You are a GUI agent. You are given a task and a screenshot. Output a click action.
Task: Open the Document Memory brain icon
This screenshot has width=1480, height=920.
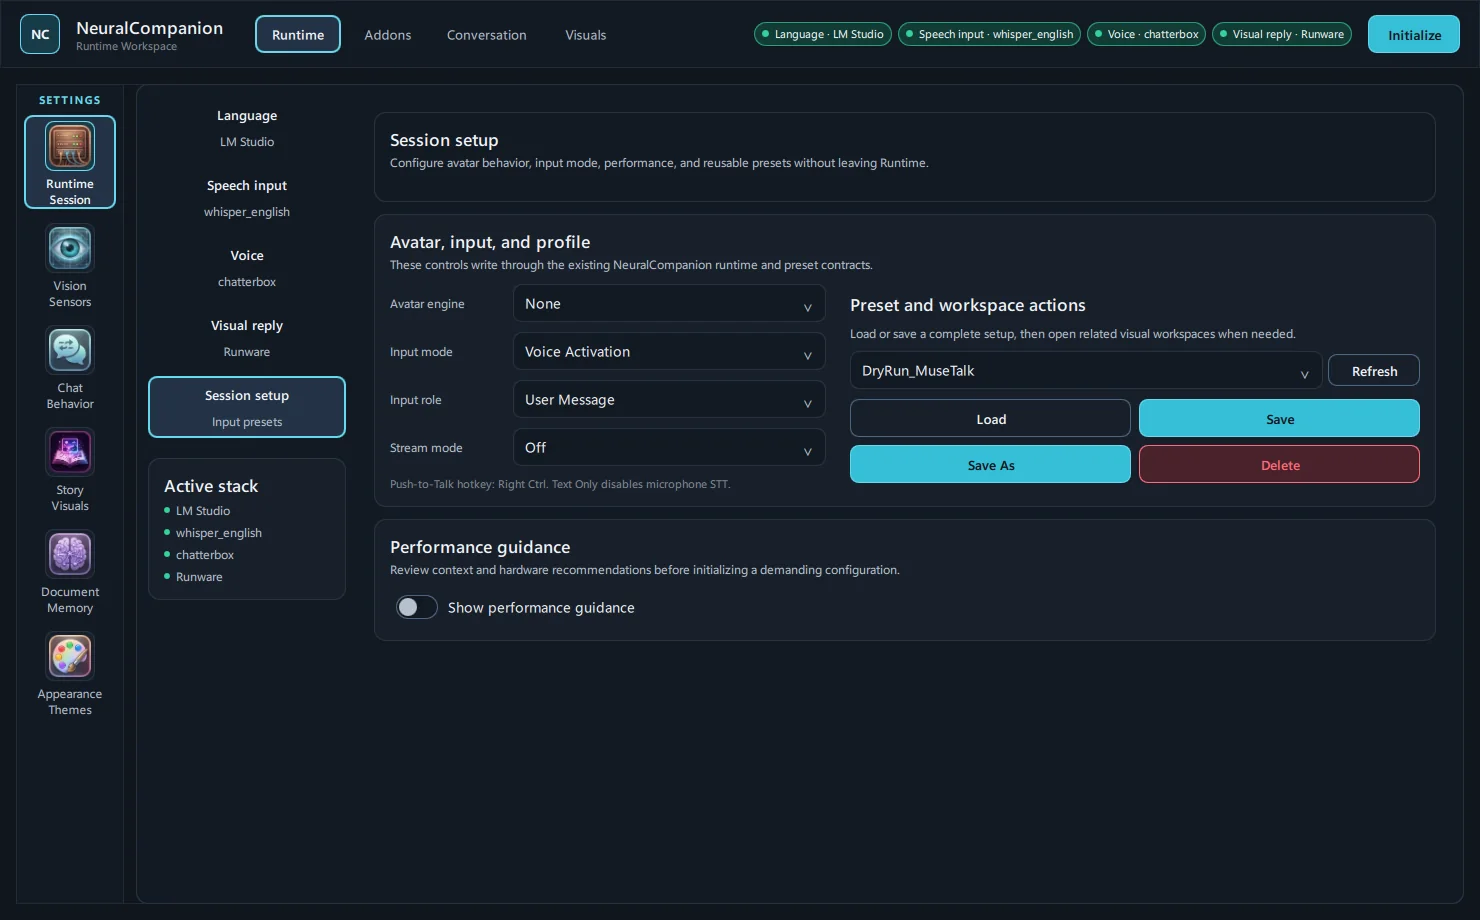tap(70, 554)
